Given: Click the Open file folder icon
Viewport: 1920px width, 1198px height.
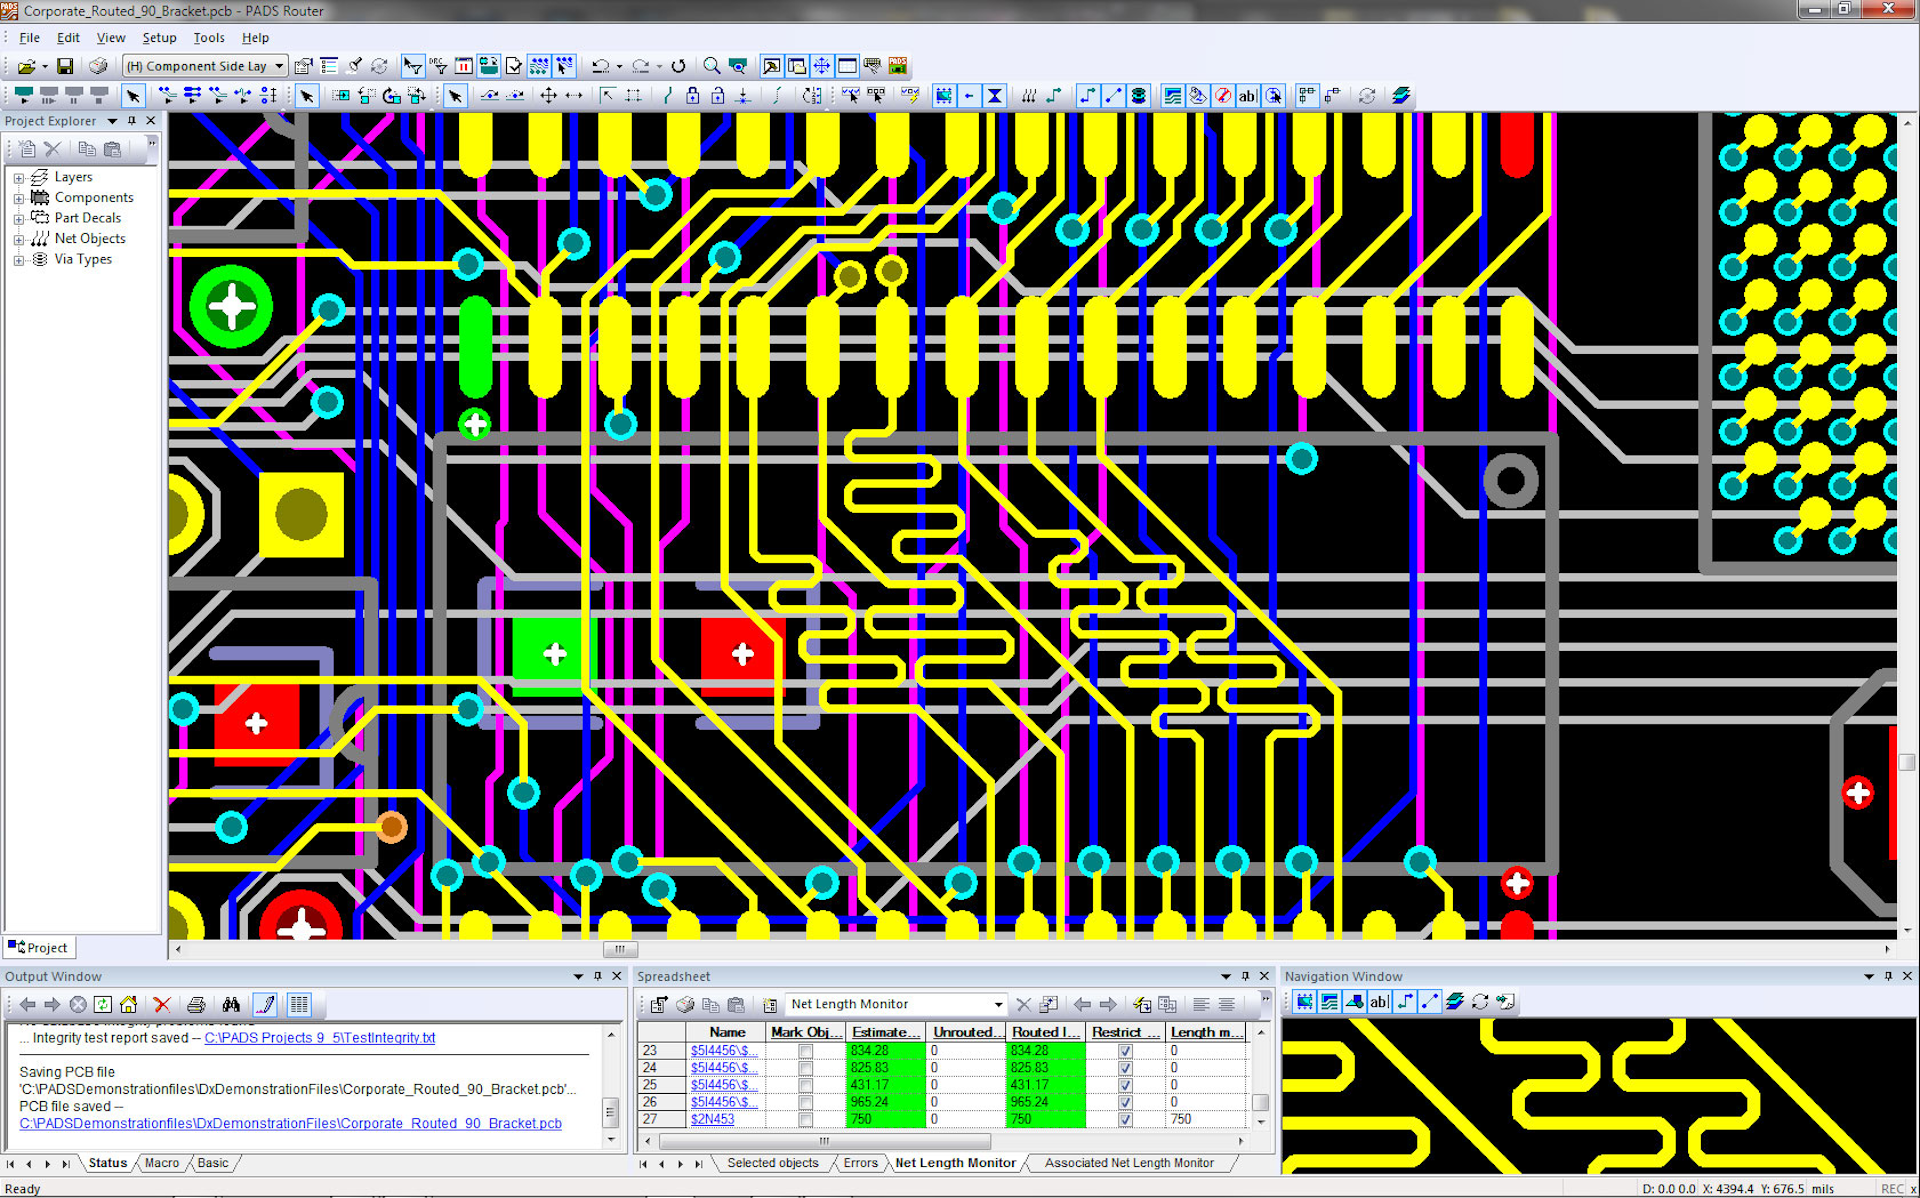Looking at the screenshot, I should click(26, 66).
